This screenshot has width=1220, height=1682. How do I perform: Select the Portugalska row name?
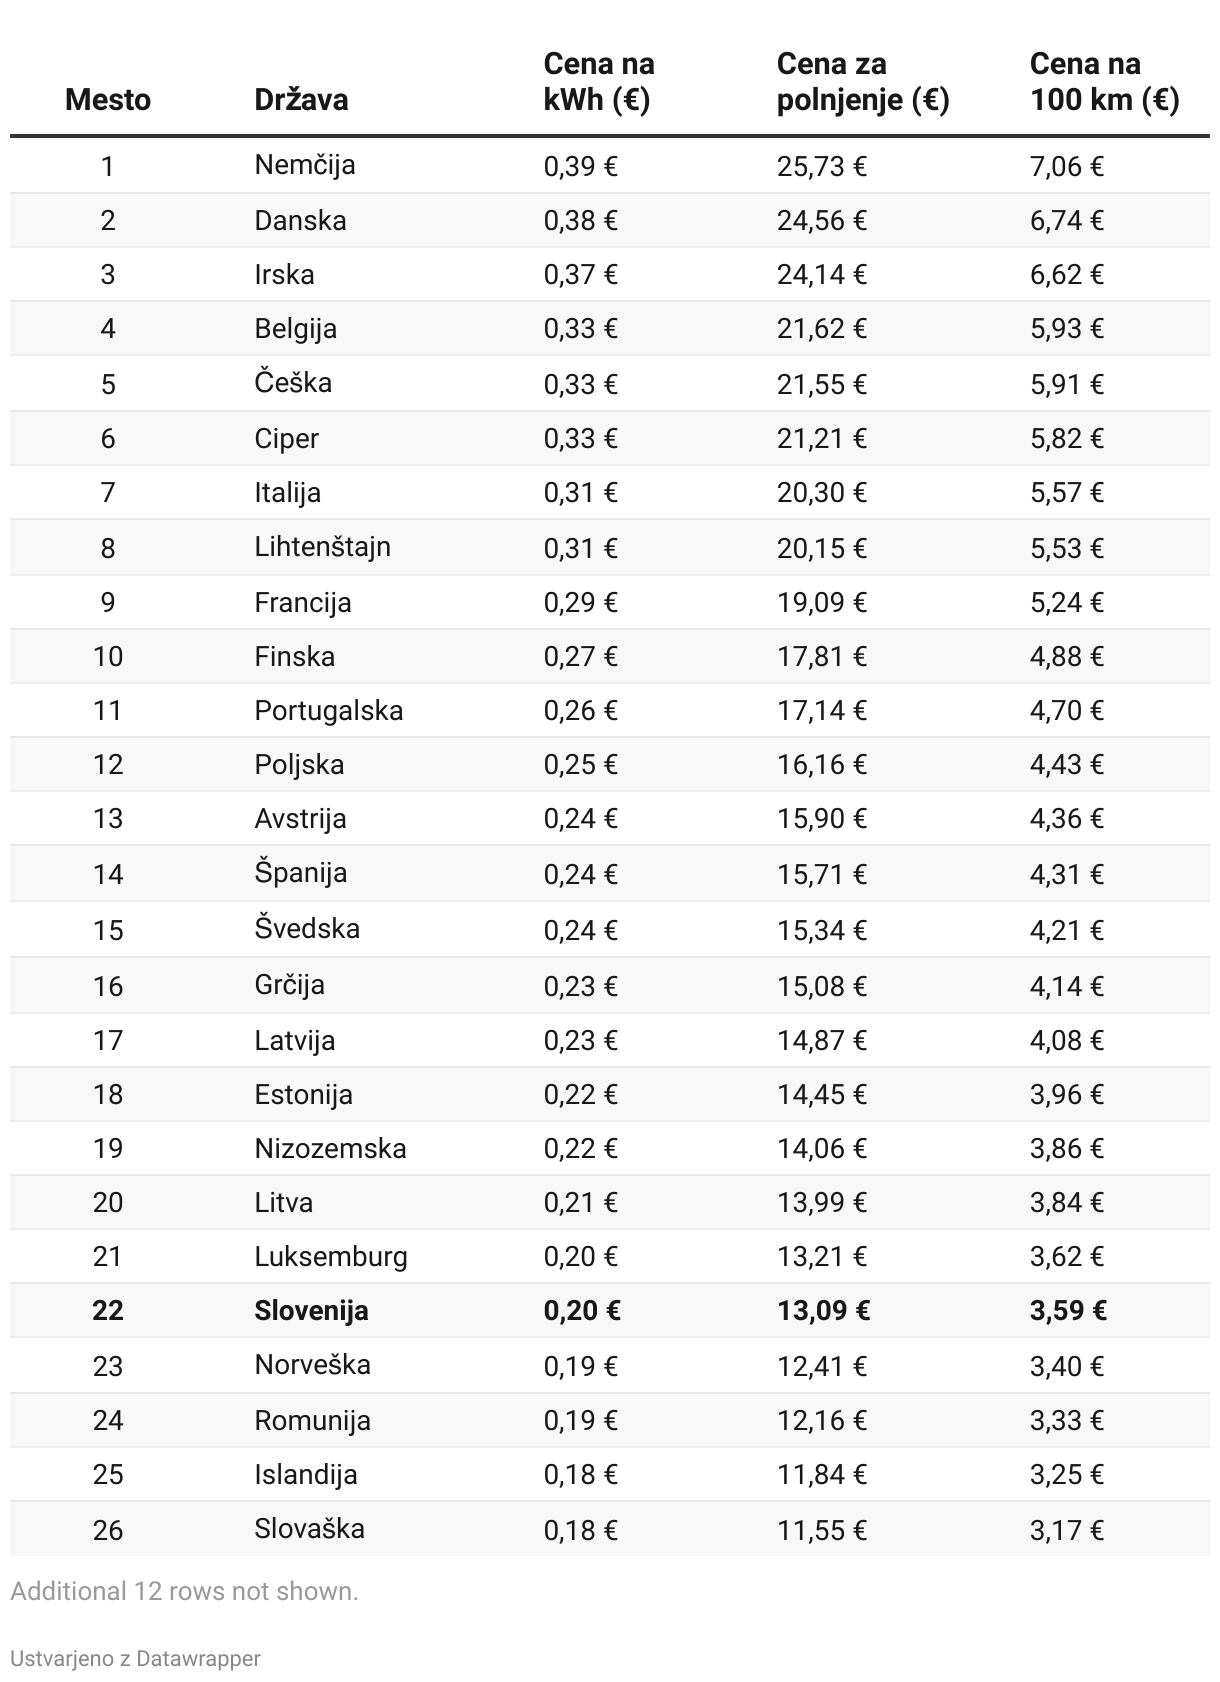328,711
